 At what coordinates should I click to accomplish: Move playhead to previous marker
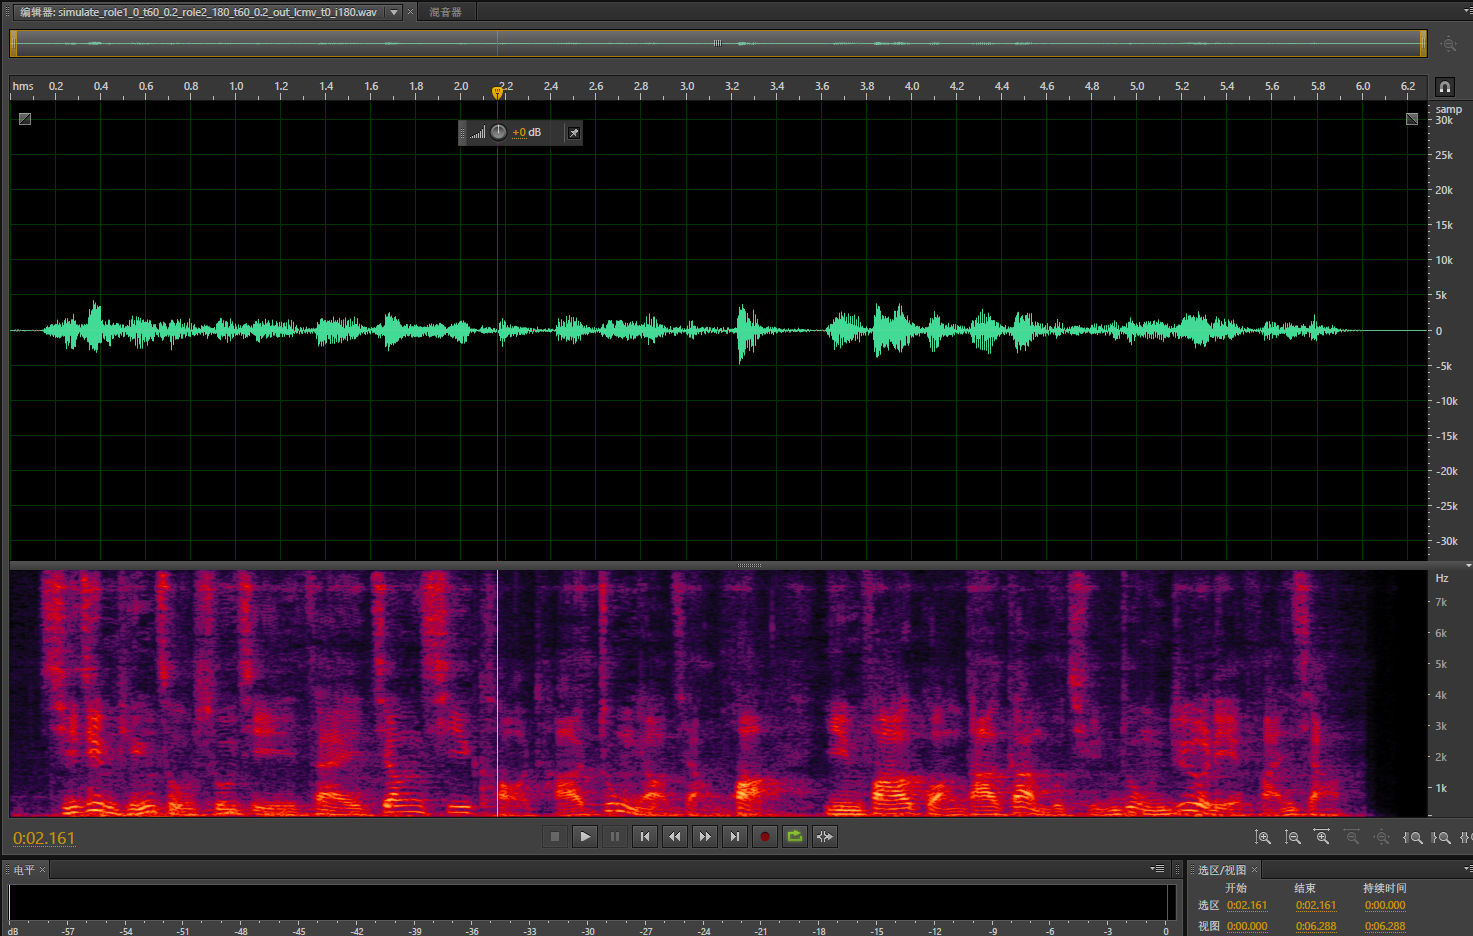click(x=645, y=837)
